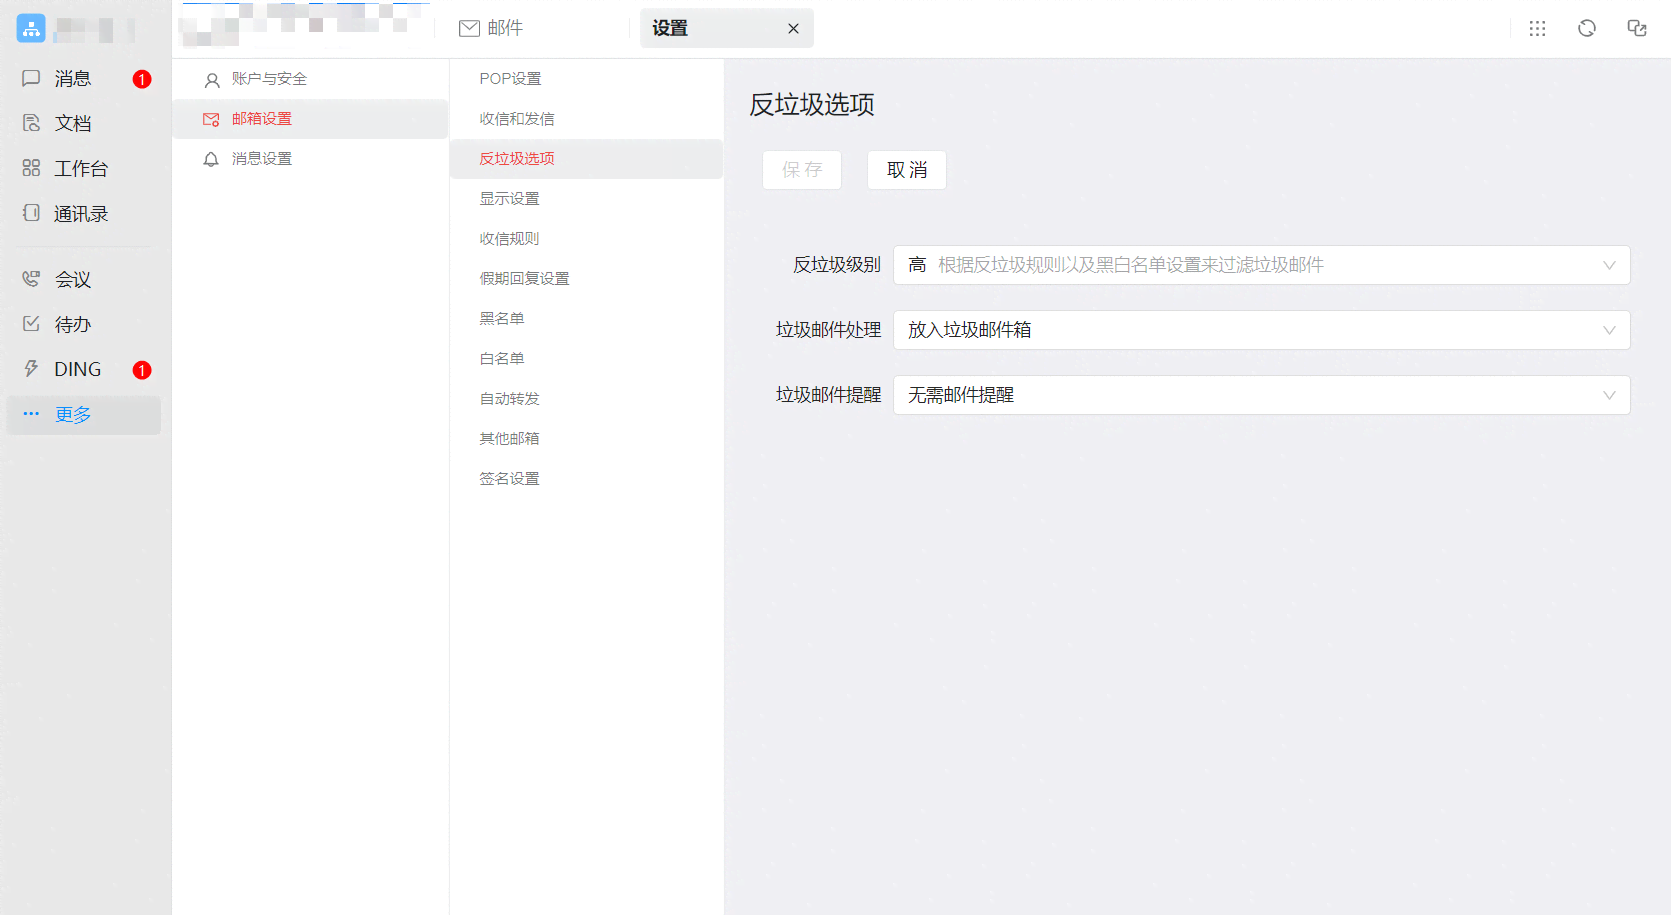
Task: Open 收信和发信 settings
Action: click(586, 119)
